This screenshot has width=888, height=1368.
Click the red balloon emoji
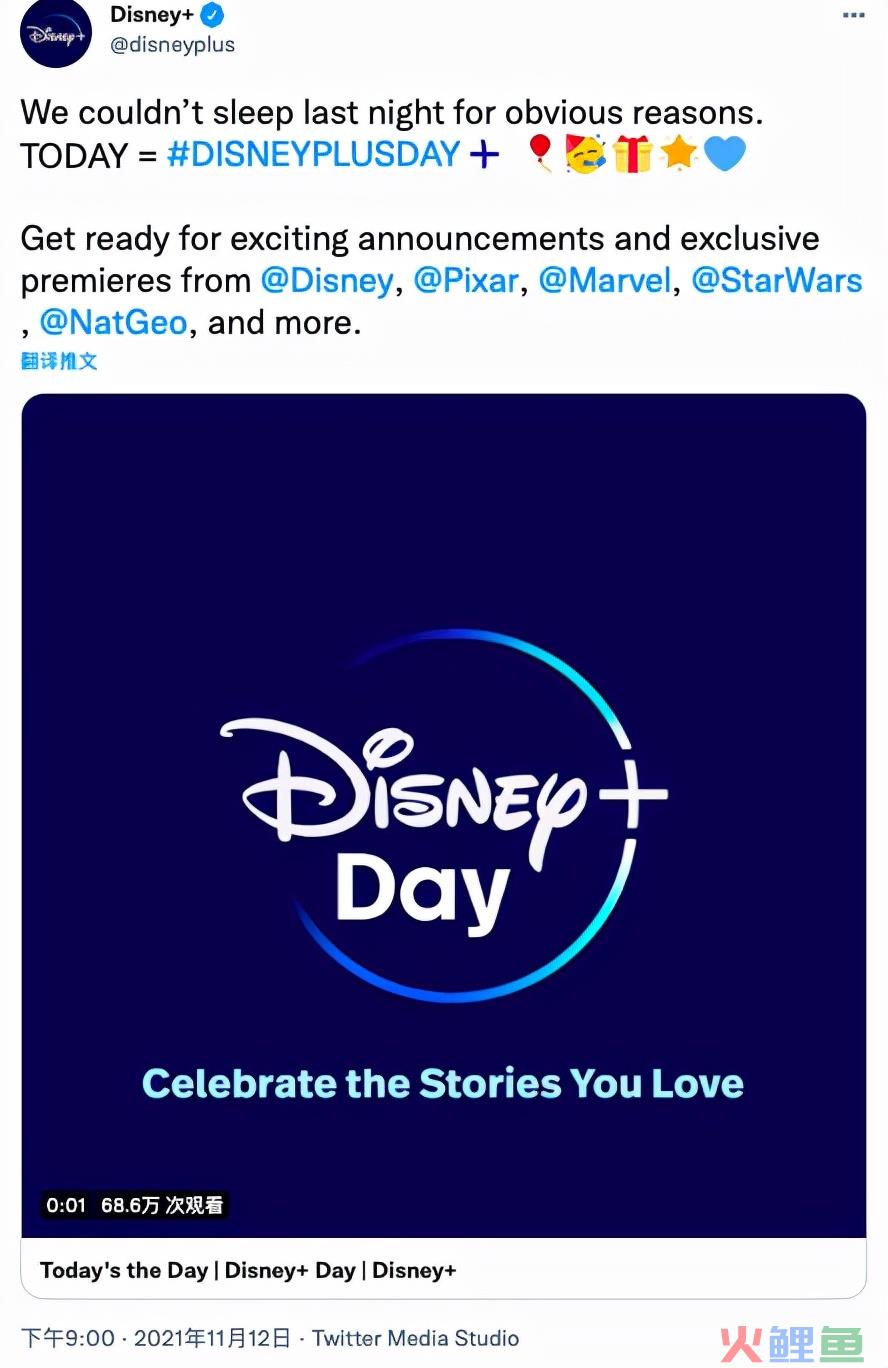click(540, 154)
